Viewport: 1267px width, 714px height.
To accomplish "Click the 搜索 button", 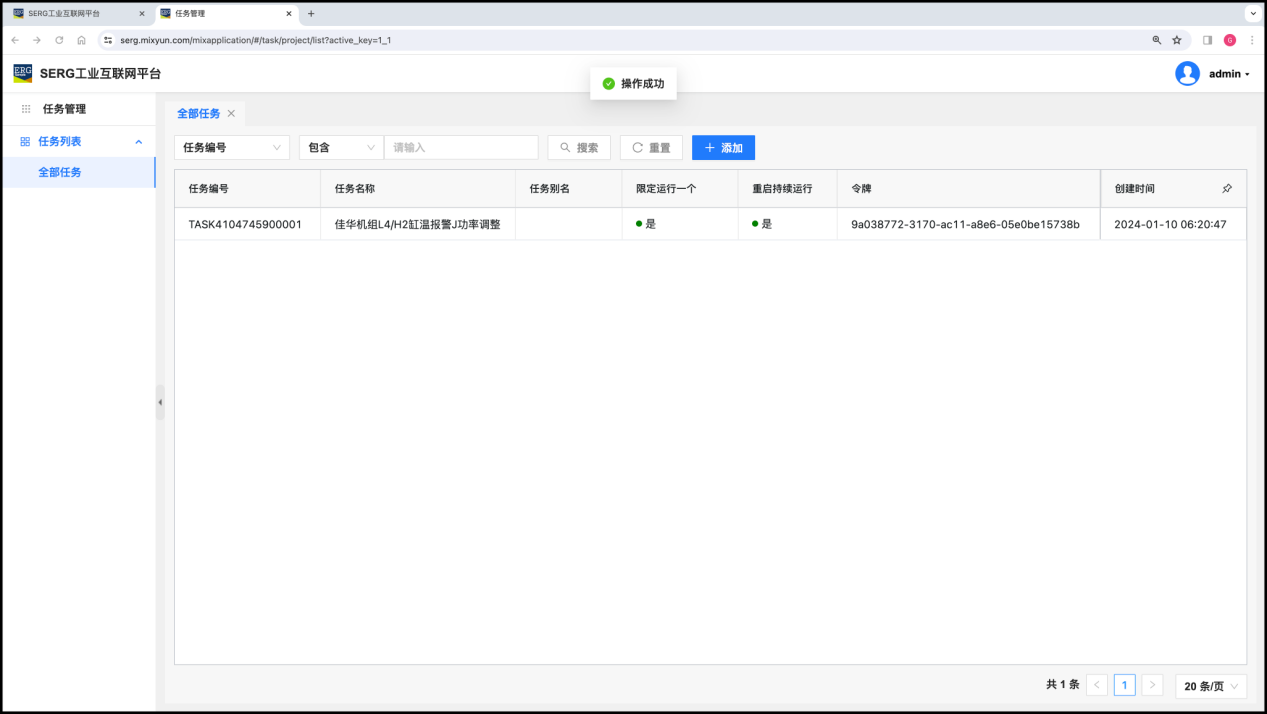I will tap(579, 148).
